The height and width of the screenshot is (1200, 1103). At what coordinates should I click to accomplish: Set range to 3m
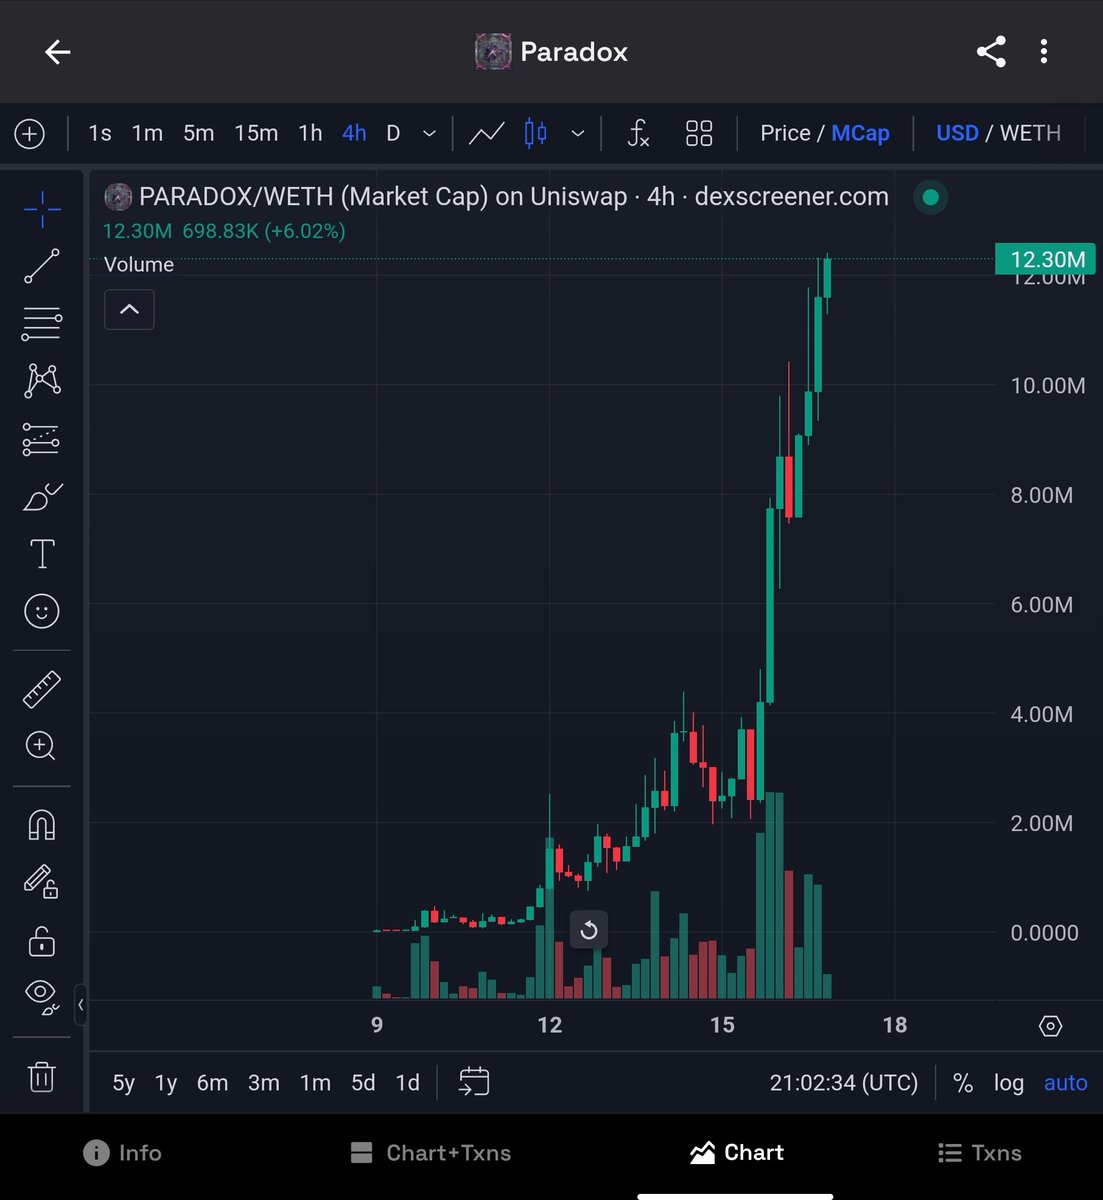coord(264,1083)
